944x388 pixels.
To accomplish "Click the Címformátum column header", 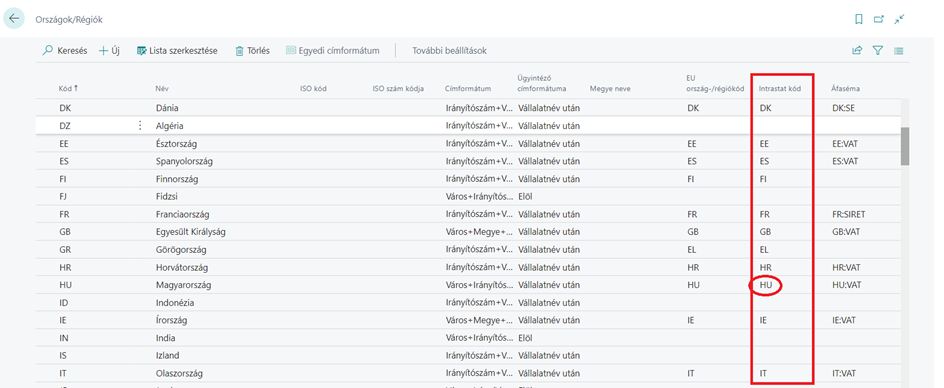I will (468, 89).
